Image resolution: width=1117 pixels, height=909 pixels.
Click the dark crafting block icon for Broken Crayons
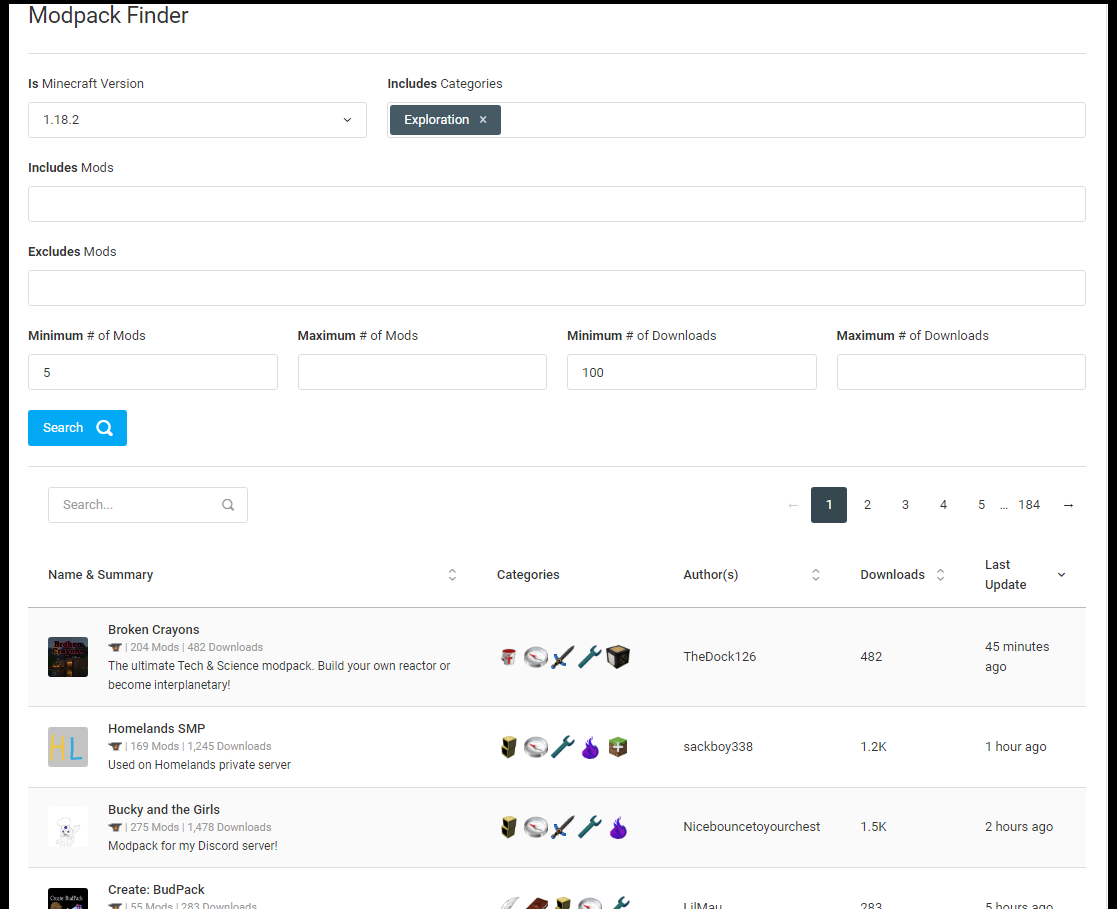coord(618,657)
